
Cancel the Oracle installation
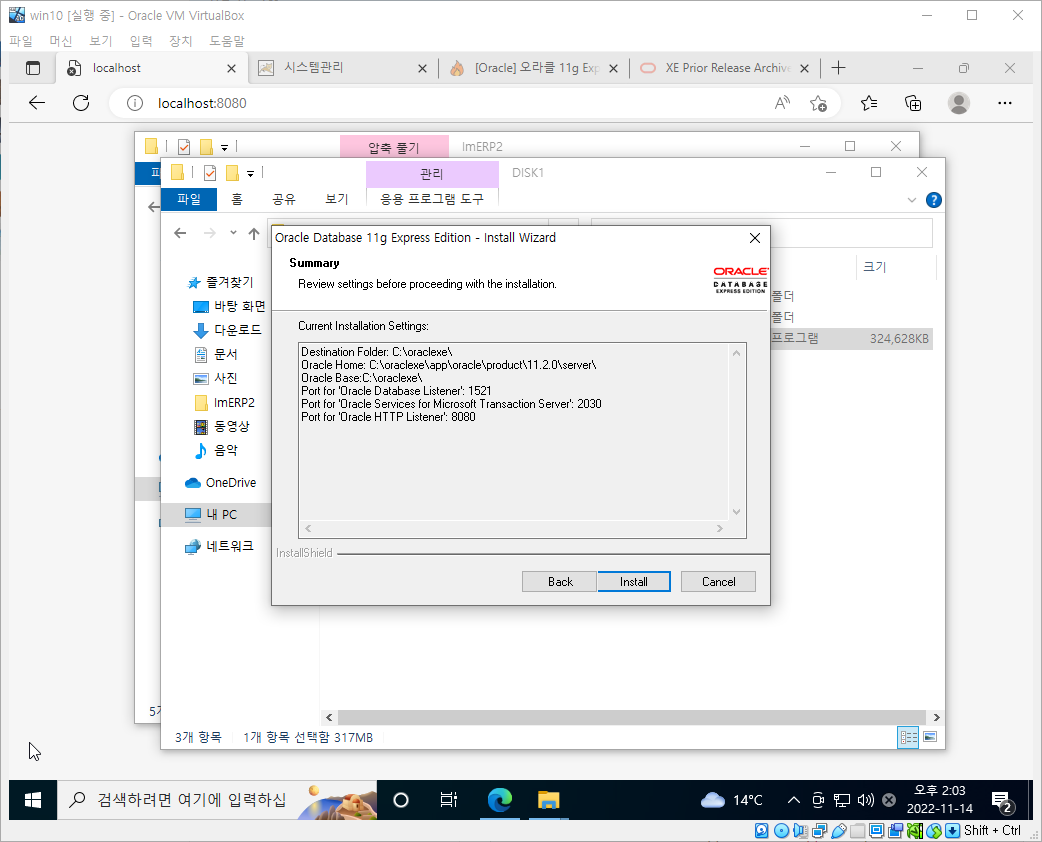click(x=718, y=581)
